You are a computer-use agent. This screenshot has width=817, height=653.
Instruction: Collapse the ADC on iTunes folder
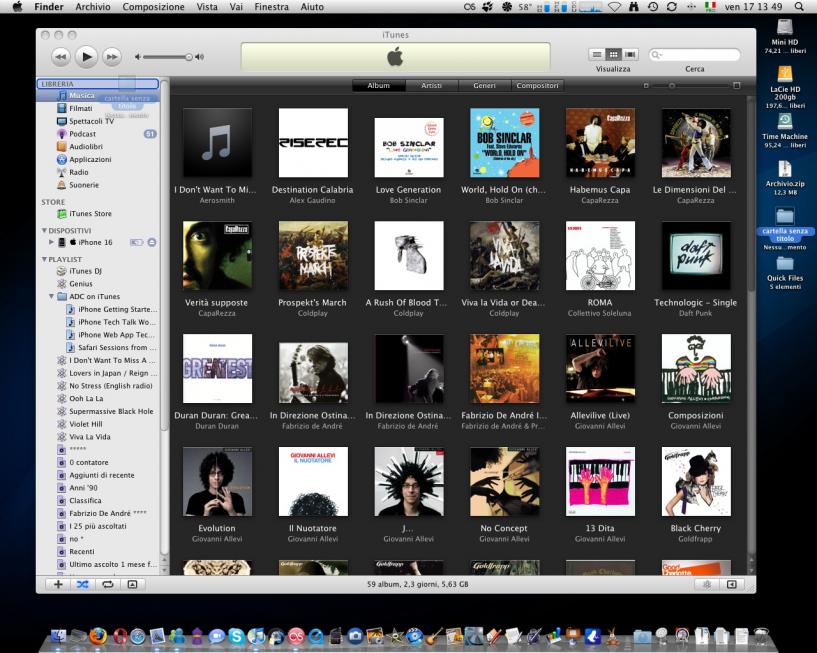(x=51, y=296)
